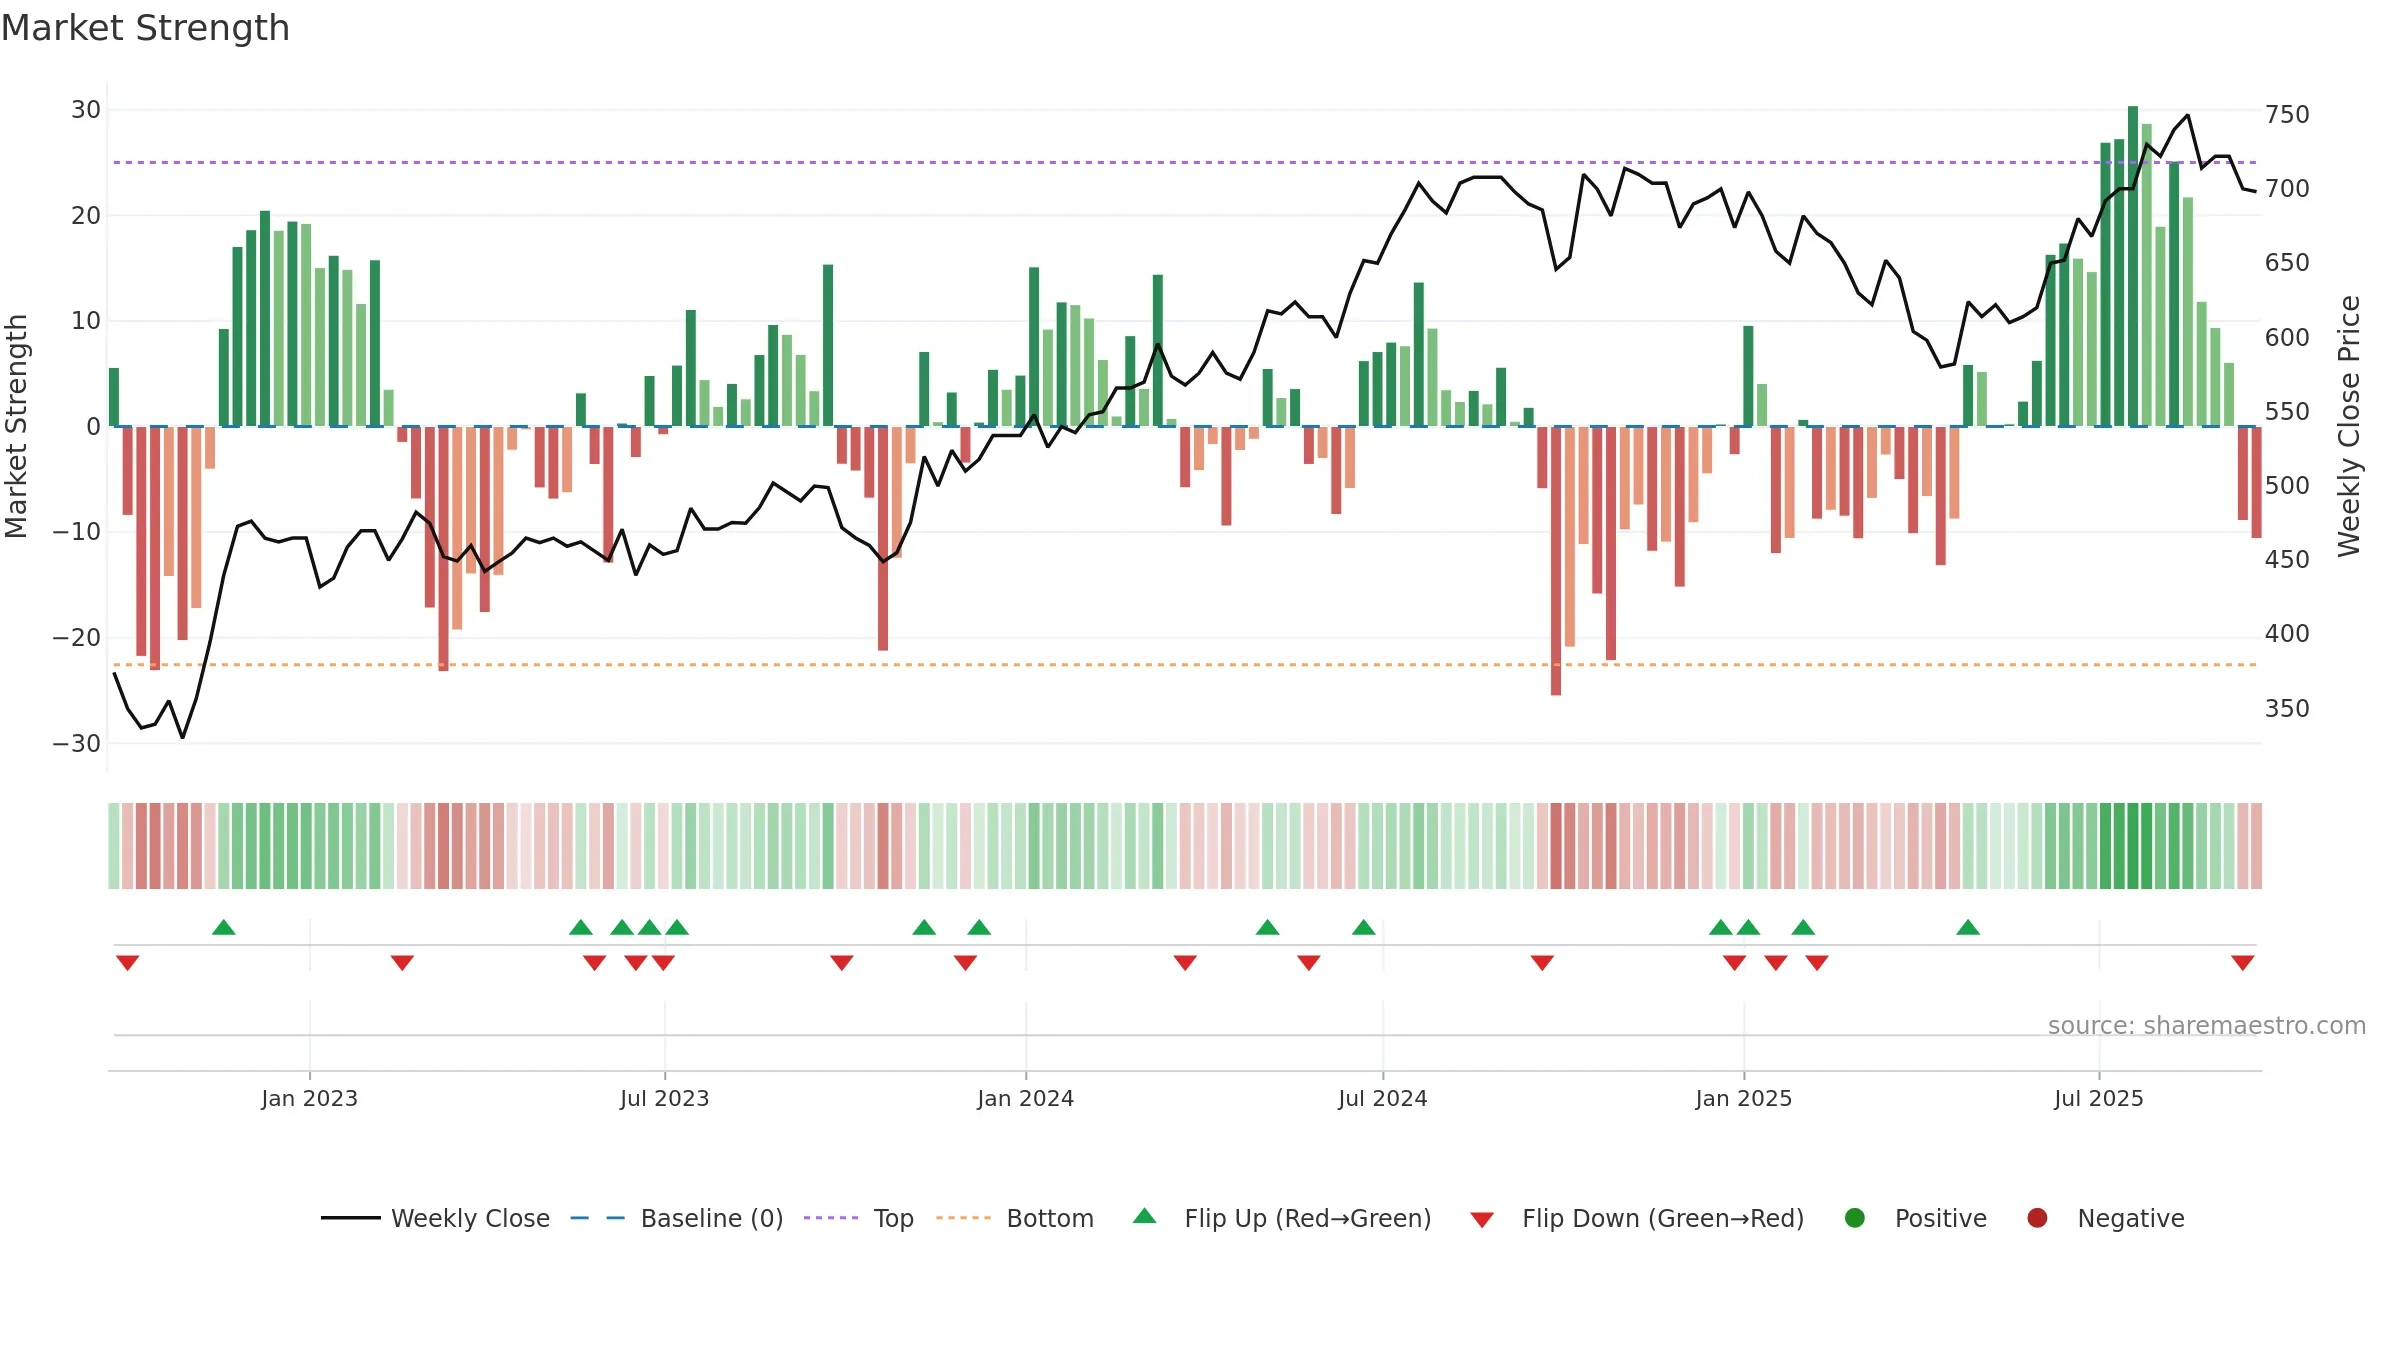Click the Jan 2025 x-axis label
This screenshot has width=2400, height=1350.
(1743, 1098)
